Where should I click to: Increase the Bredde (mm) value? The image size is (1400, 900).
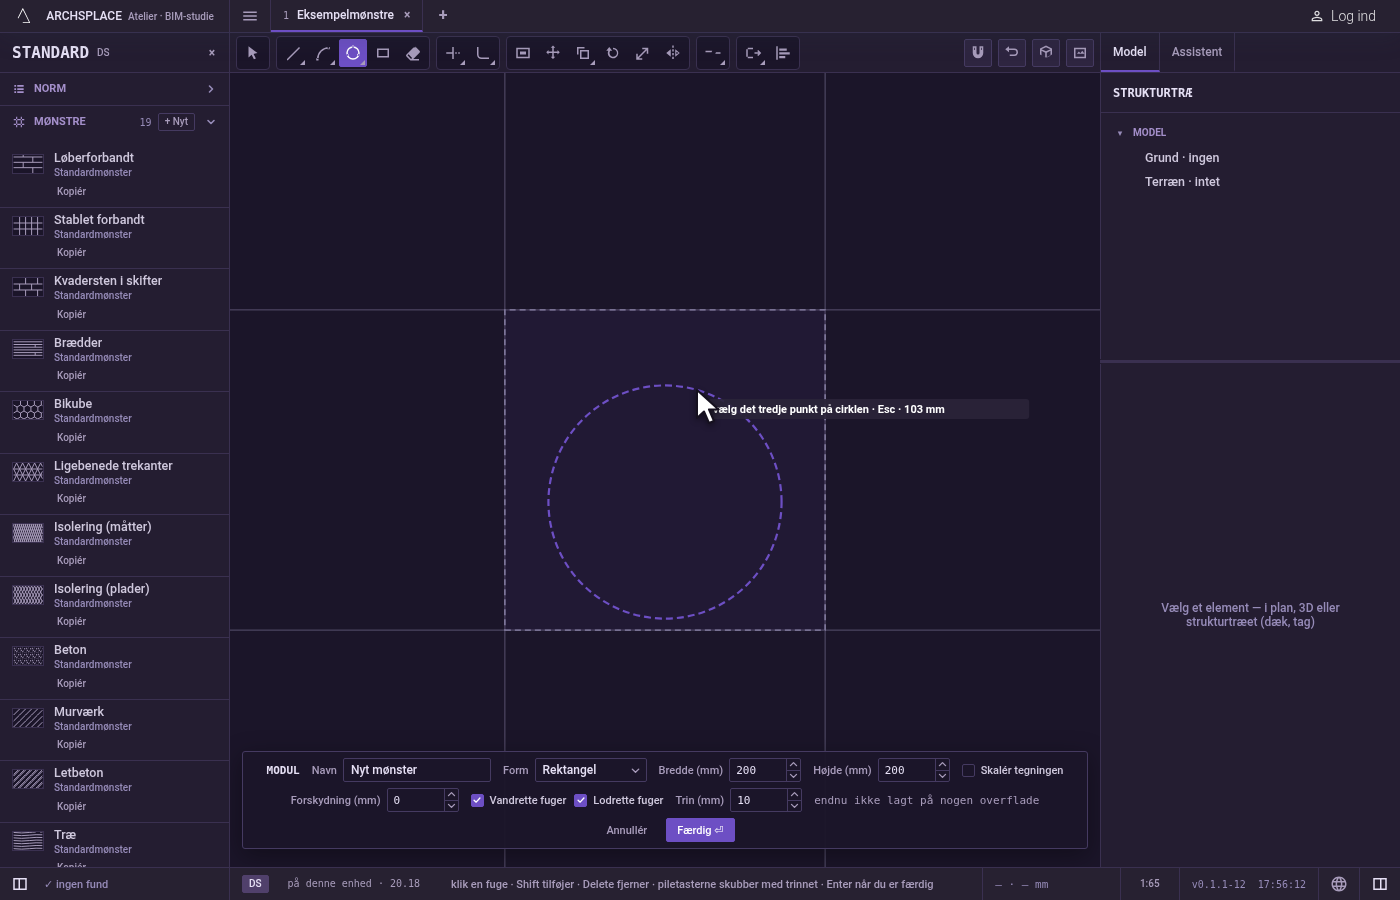pyautogui.click(x=793, y=765)
